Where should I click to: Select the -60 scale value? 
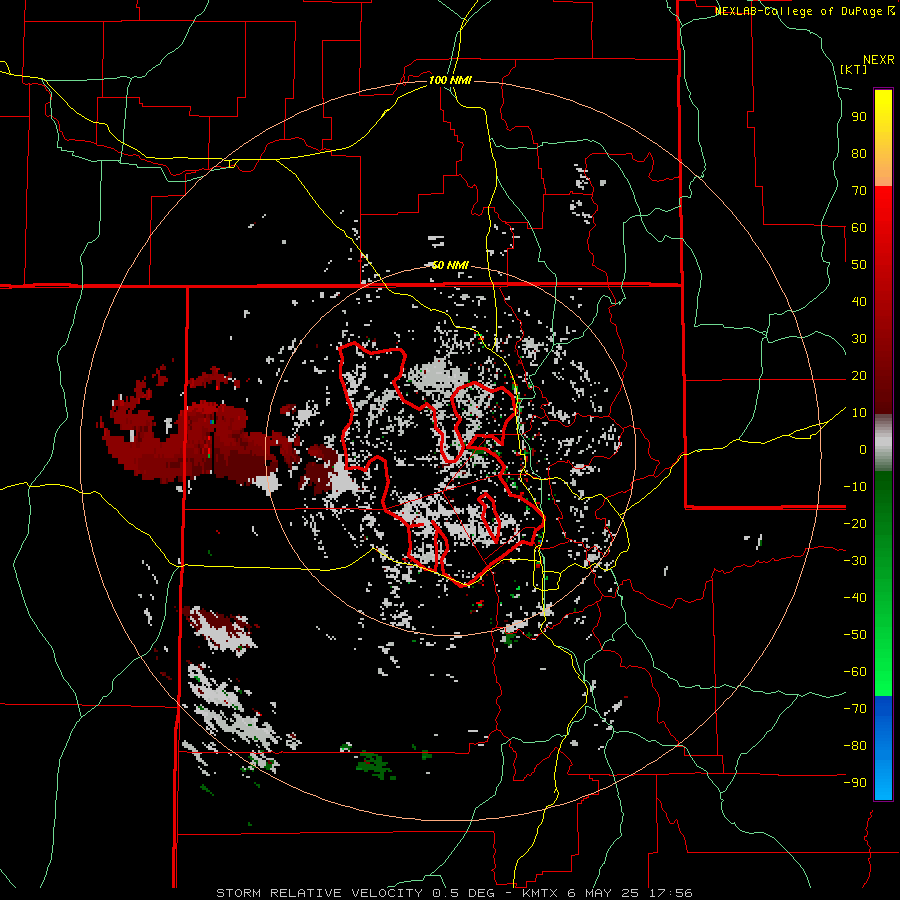(855, 672)
